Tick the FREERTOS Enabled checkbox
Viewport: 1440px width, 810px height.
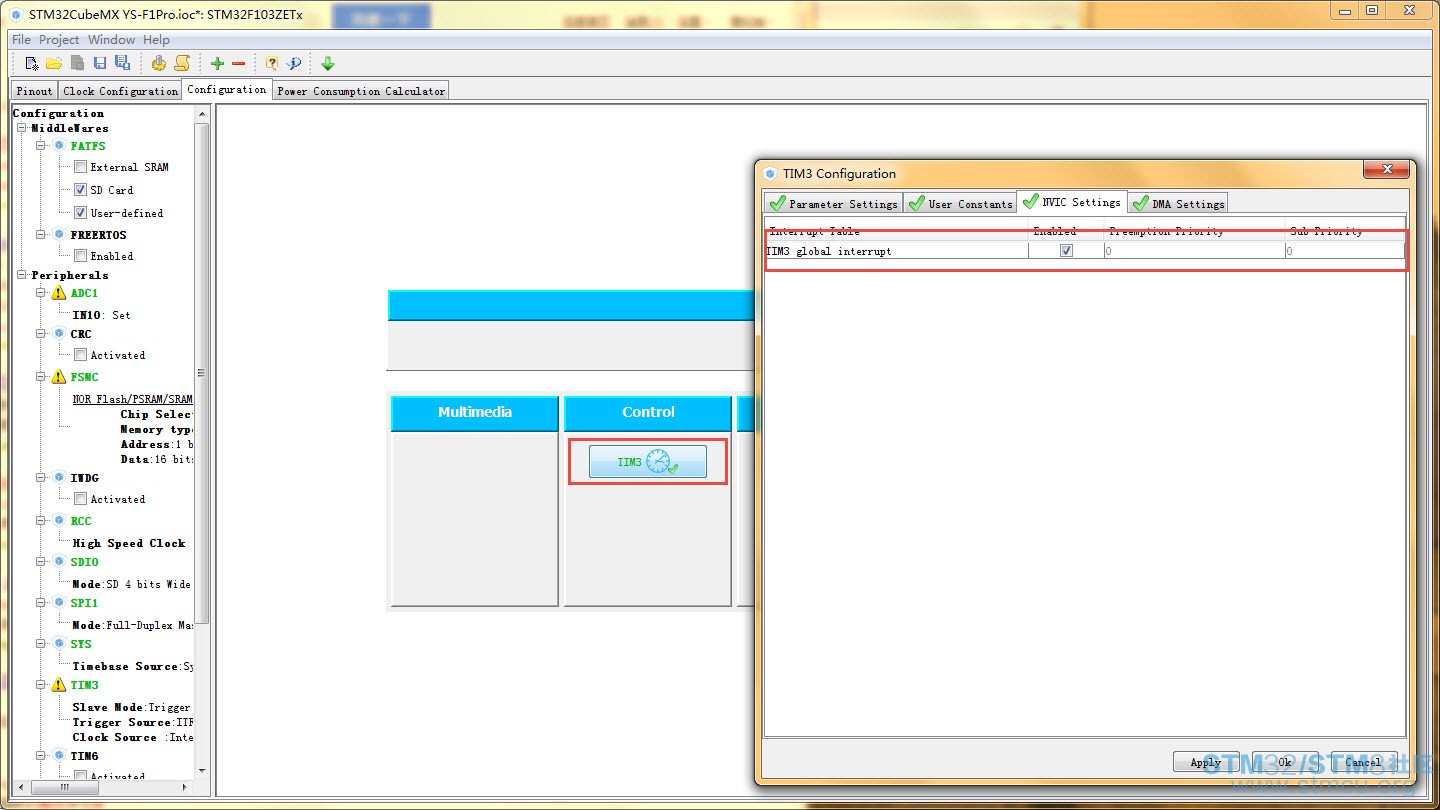coord(81,255)
